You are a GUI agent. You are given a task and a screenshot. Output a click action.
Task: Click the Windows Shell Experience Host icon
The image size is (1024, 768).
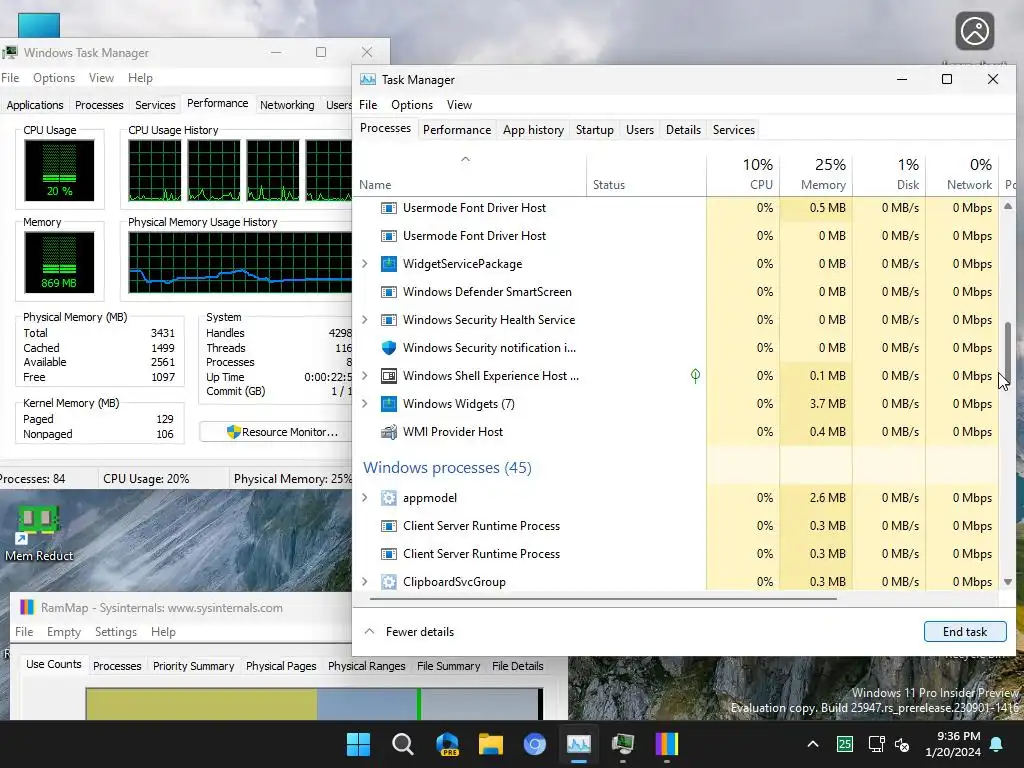[x=389, y=376]
